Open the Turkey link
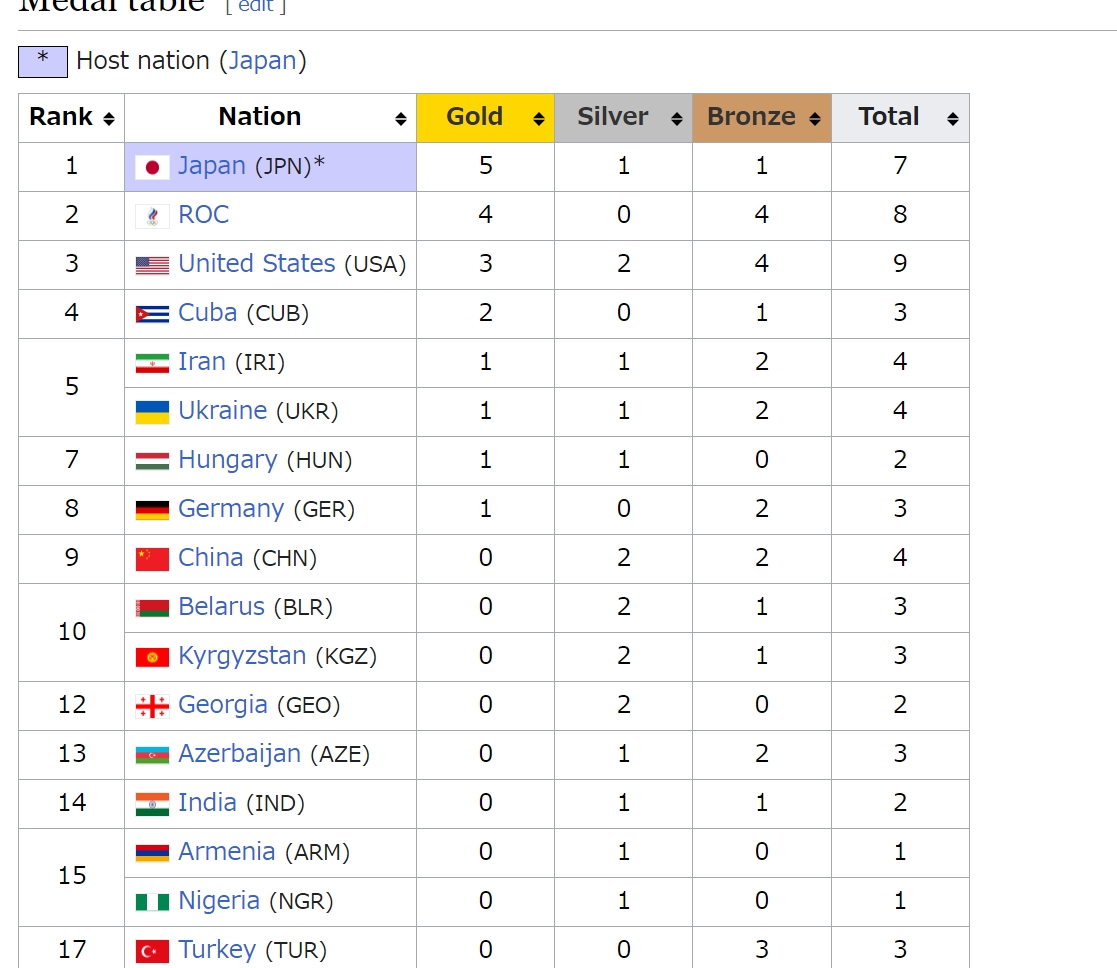This screenshot has height=968, width=1117. click(x=217, y=950)
